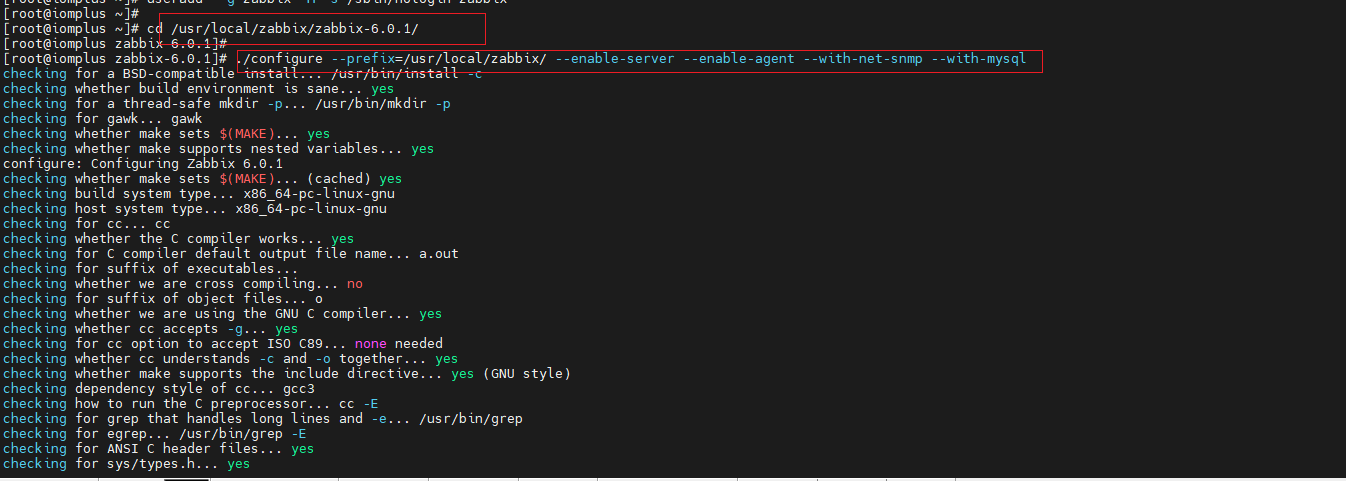Select the 'ISO C89... none needed' line
This screenshot has width=1346, height=481.
point(223,344)
